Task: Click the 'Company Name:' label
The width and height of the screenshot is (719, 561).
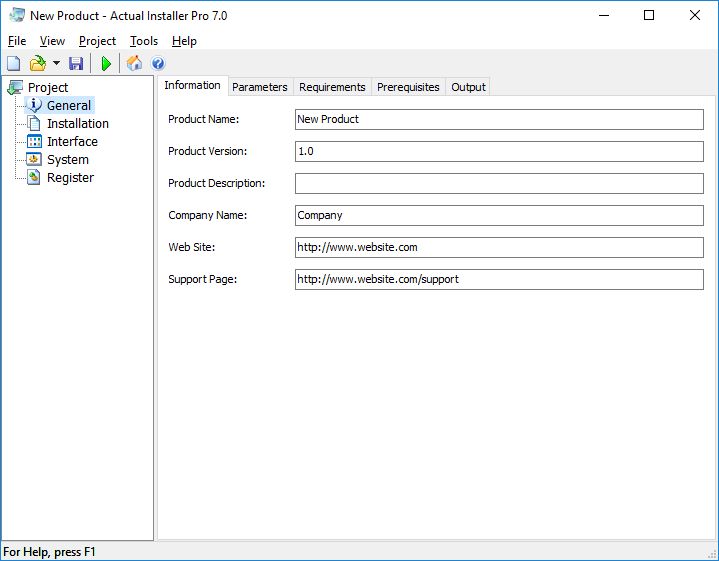Action: coord(207,215)
